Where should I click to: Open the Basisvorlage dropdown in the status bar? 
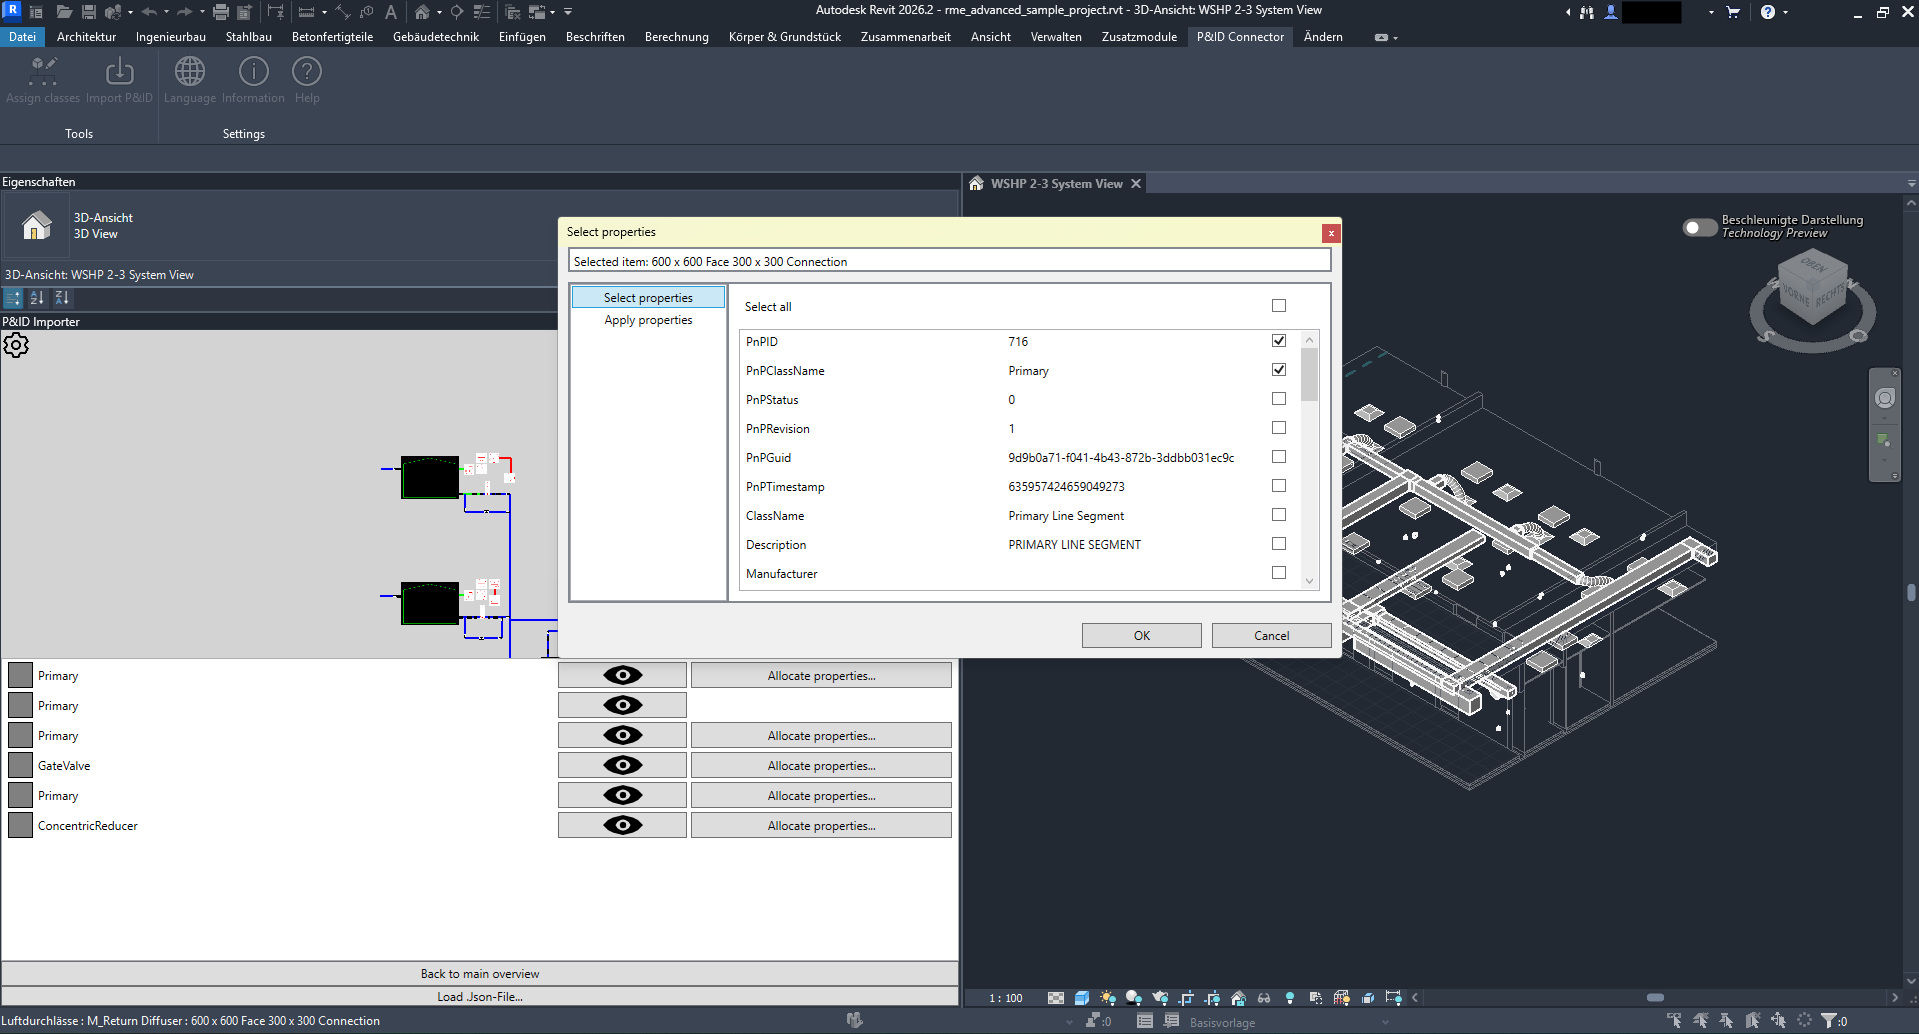(1384, 1021)
